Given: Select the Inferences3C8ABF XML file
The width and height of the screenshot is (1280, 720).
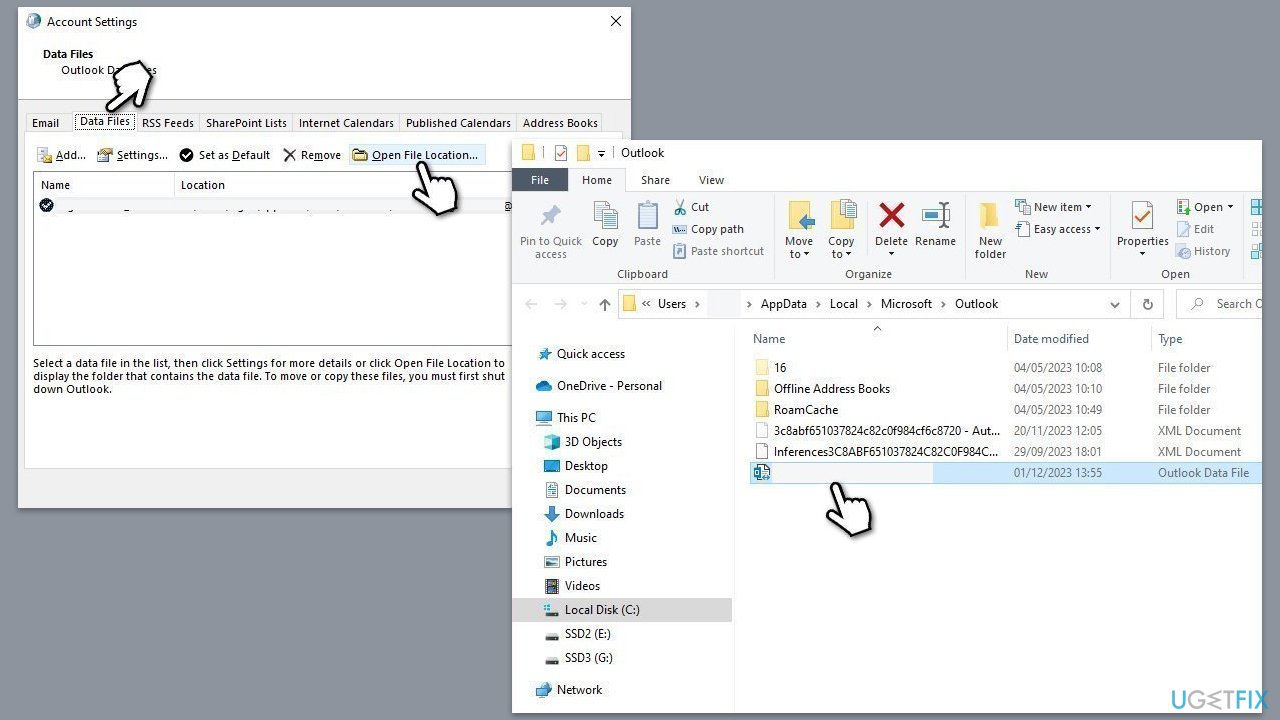Looking at the screenshot, I should tap(886, 452).
